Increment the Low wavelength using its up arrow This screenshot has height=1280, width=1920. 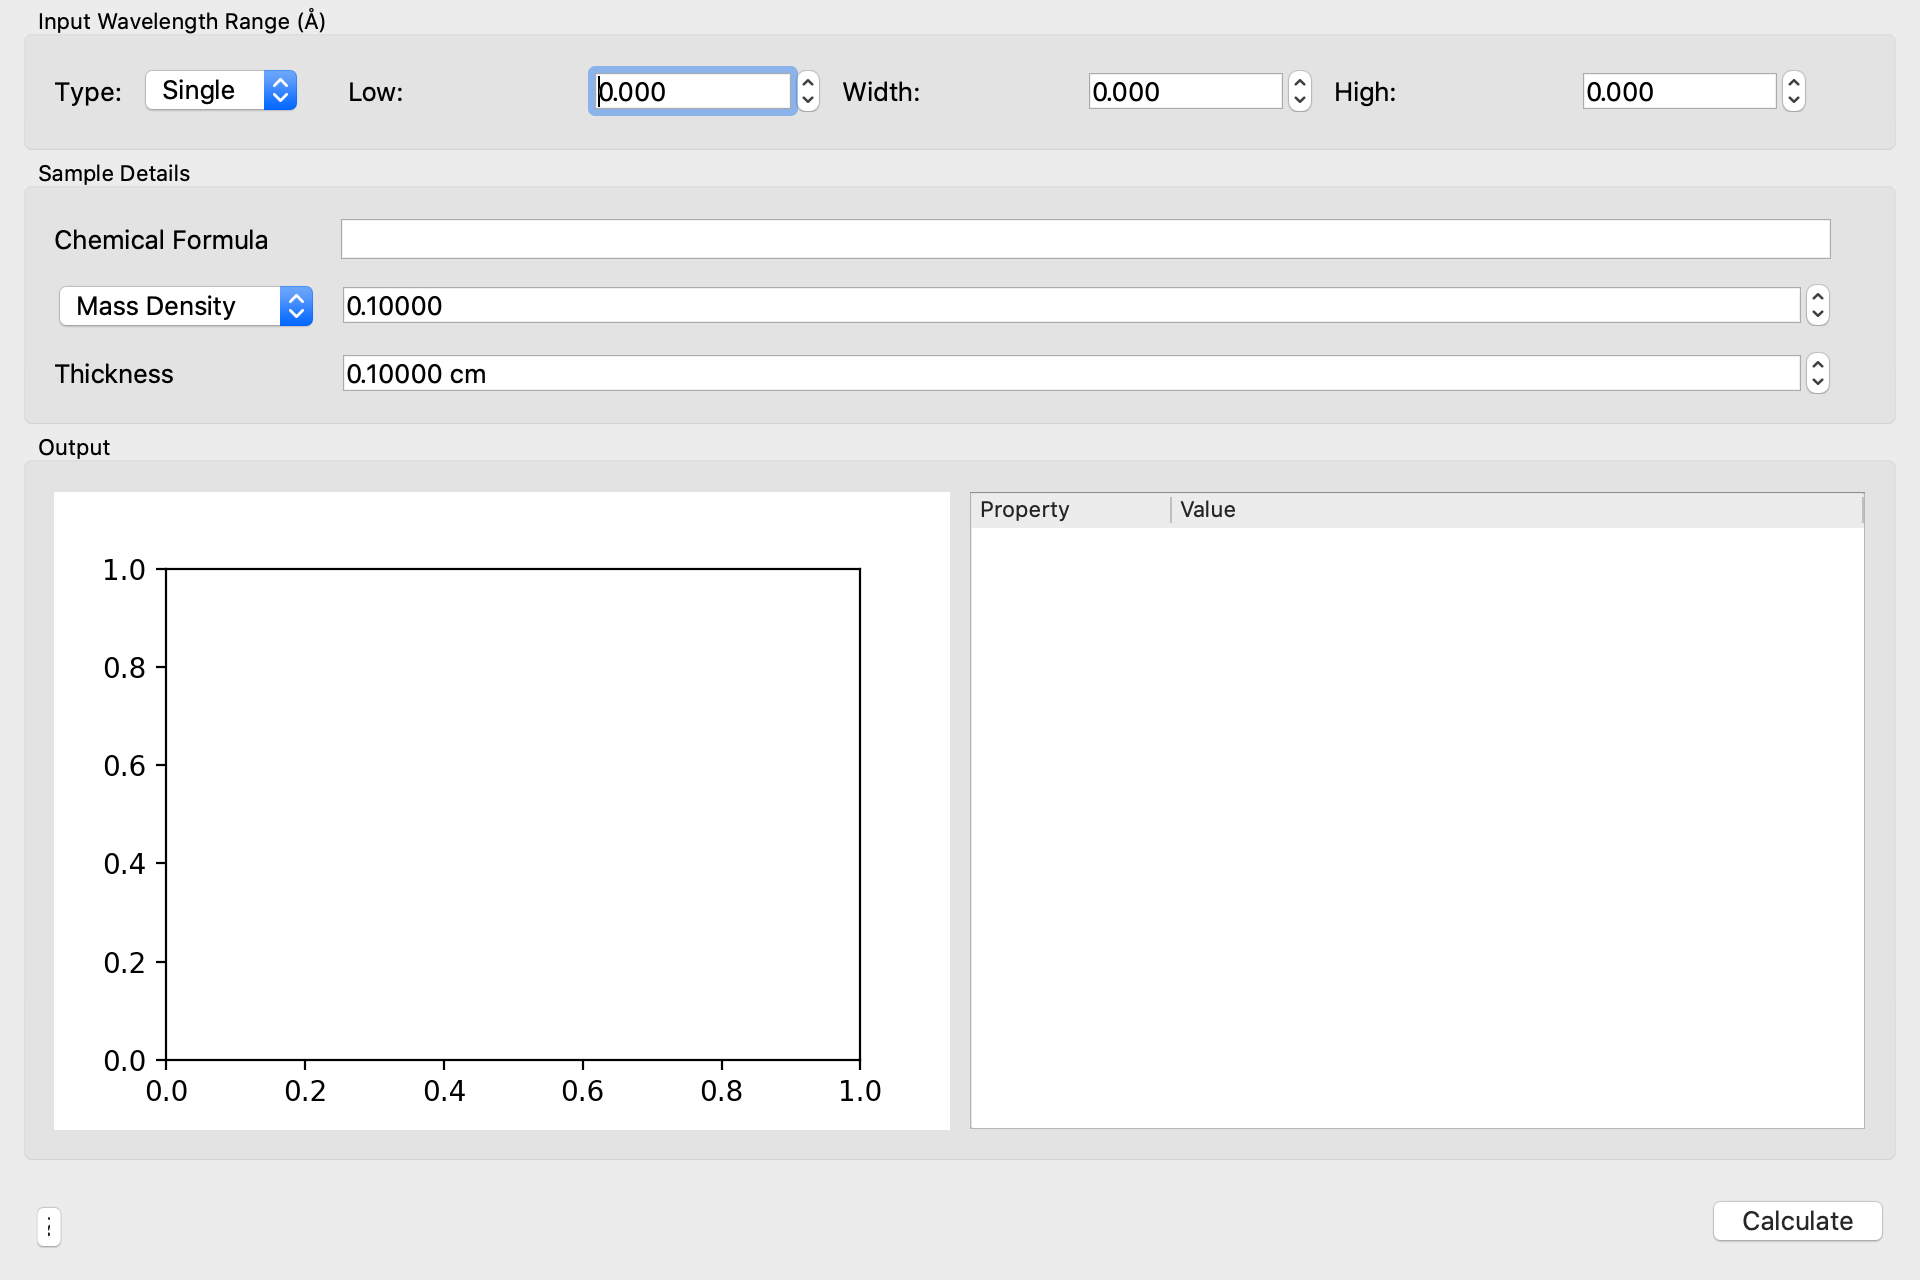807,84
